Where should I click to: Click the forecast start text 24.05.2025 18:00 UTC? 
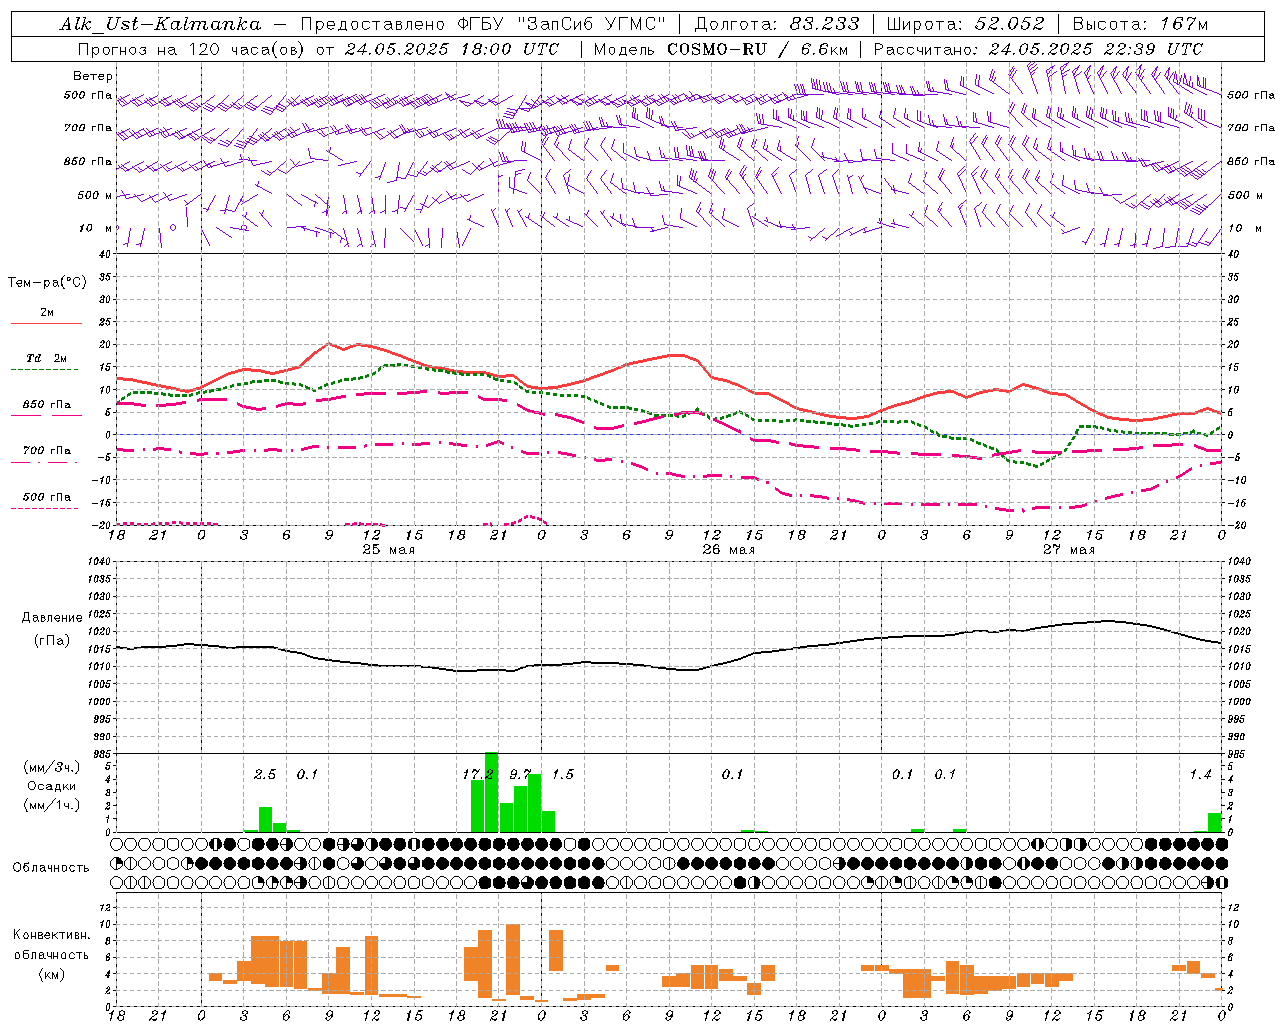[452, 49]
